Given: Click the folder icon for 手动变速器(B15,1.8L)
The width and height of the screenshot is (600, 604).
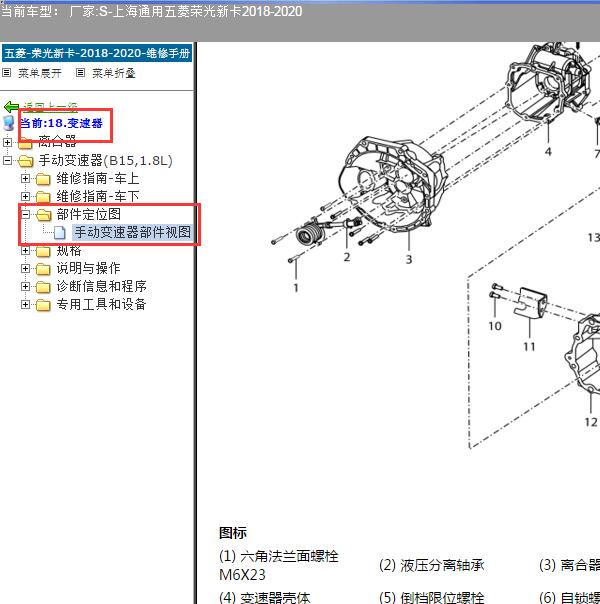Looking at the screenshot, I should click(x=25, y=161).
